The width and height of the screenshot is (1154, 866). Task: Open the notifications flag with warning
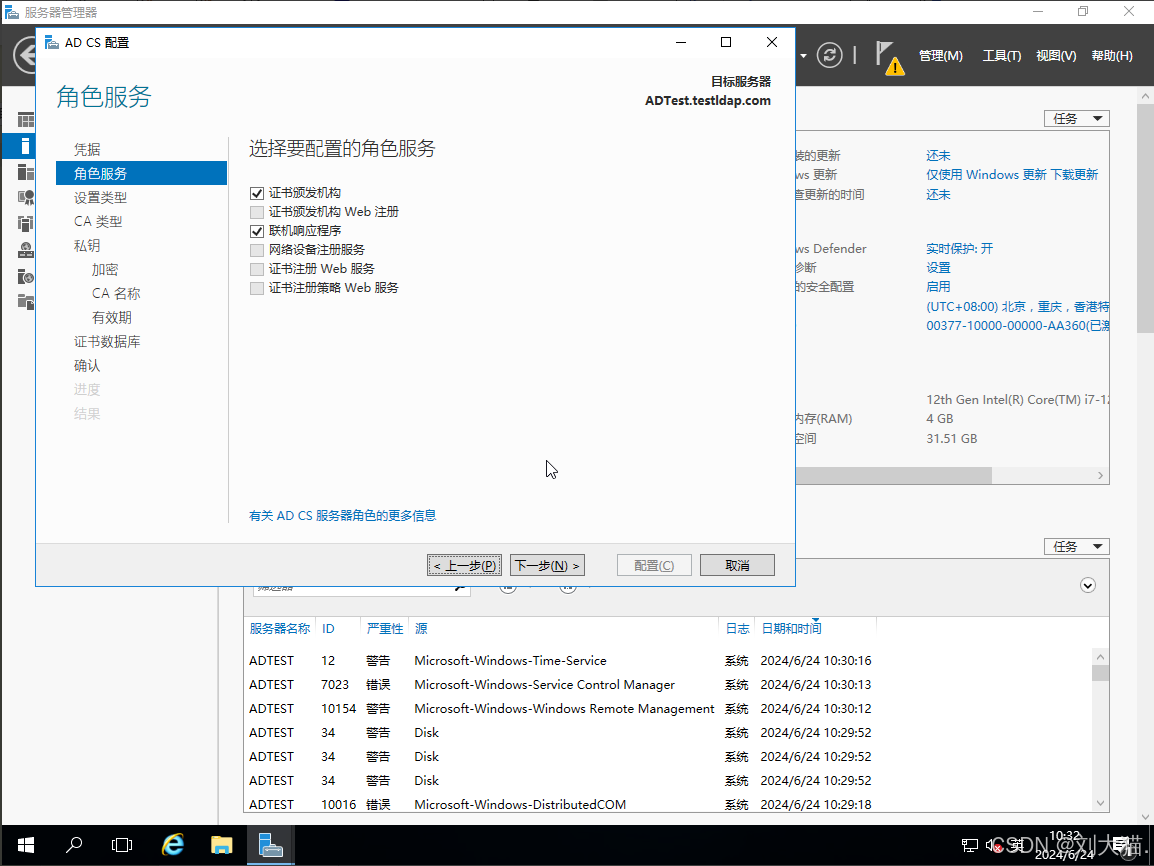[x=889, y=57]
